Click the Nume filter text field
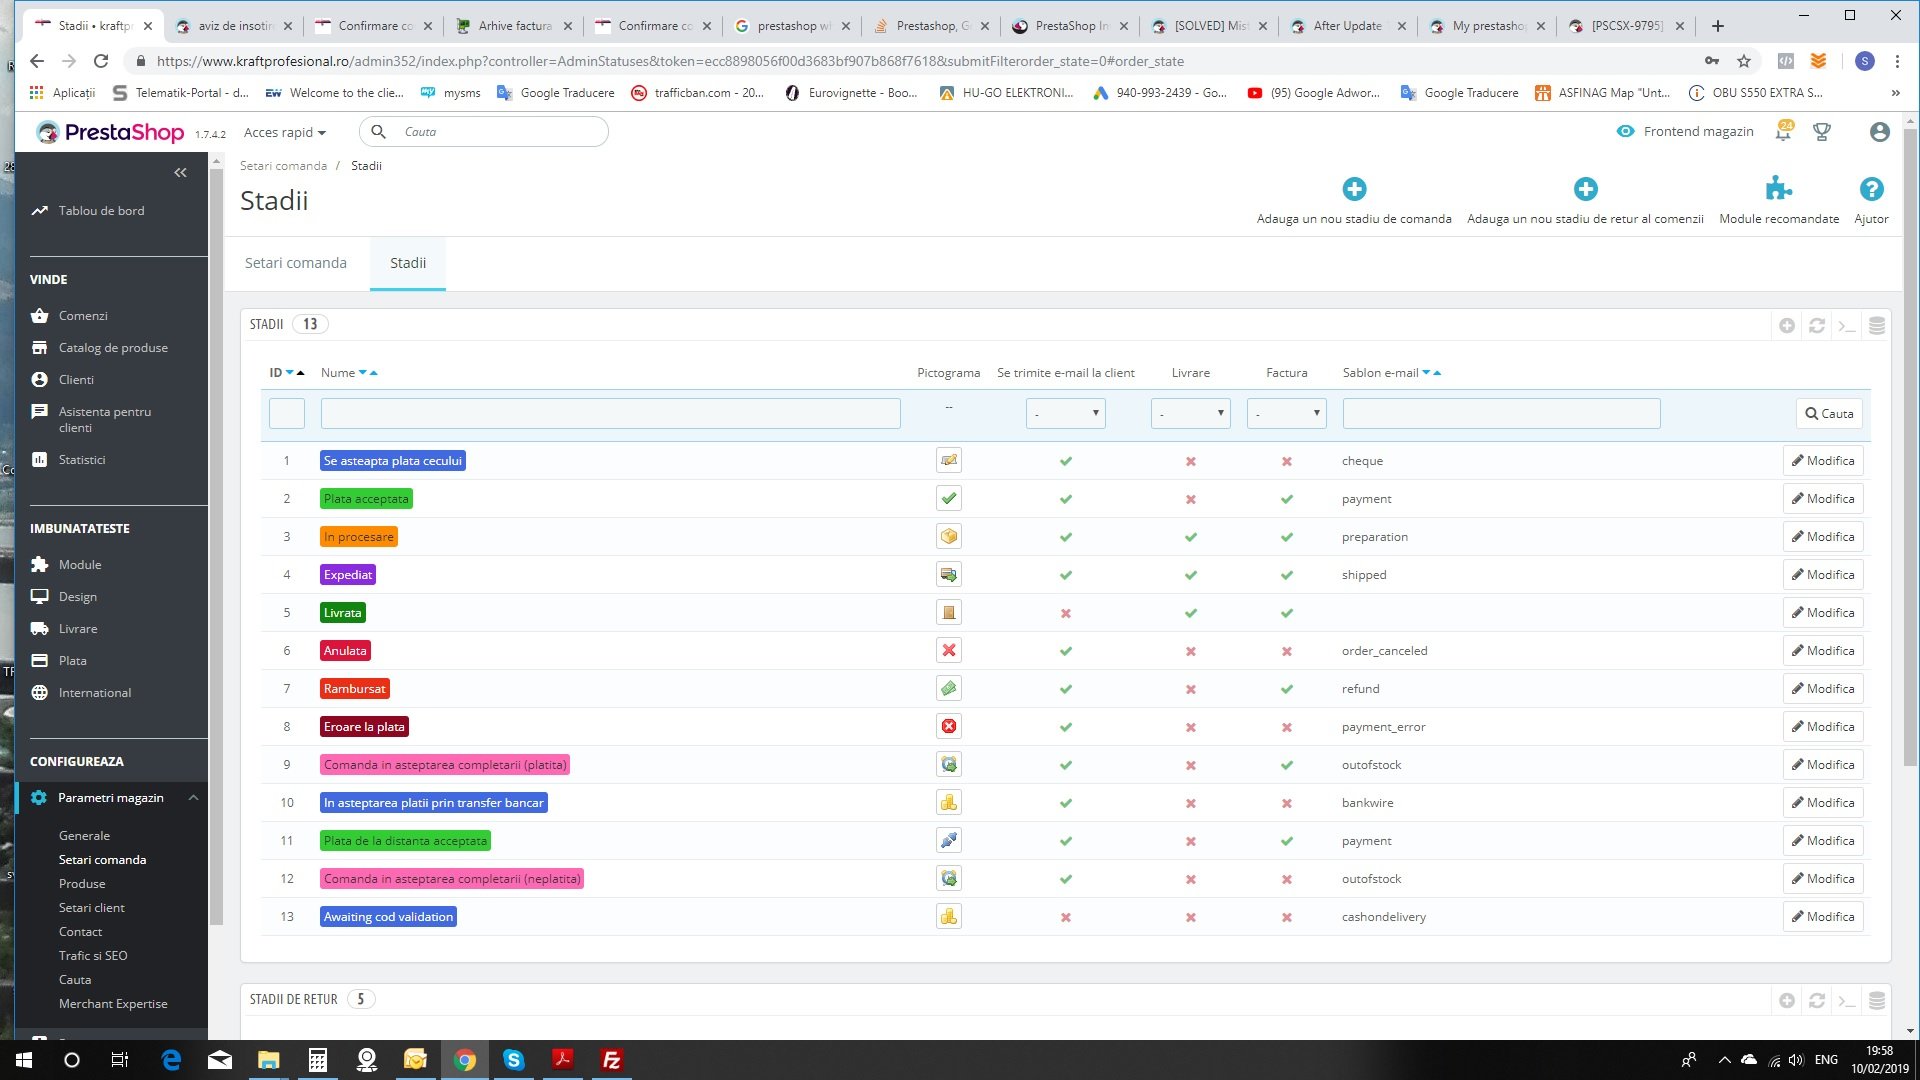This screenshot has height=1080, width=1920. [610, 413]
